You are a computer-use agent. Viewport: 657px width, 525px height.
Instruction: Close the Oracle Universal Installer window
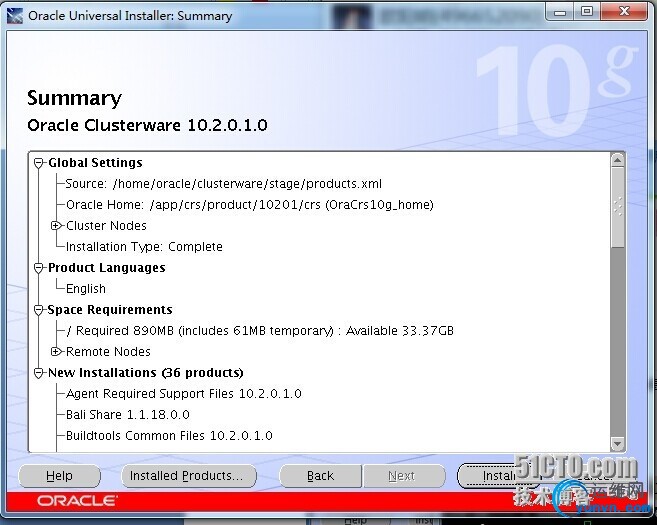point(623,12)
